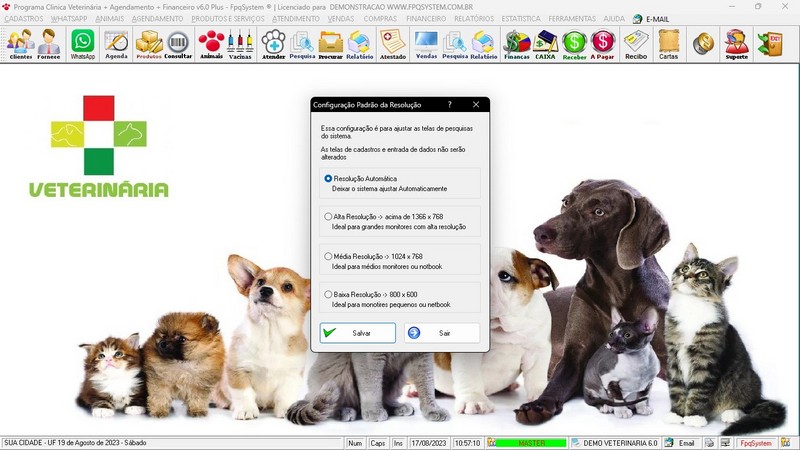Open the CAIXA toolbar icon
This screenshot has height=450, width=800.
pos(546,43)
